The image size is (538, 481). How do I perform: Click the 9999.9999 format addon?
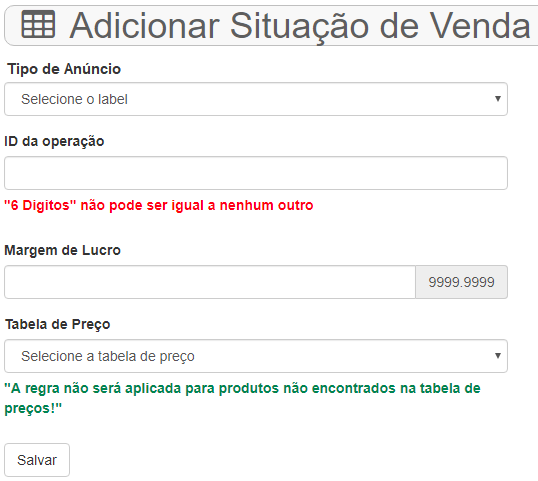click(461, 282)
